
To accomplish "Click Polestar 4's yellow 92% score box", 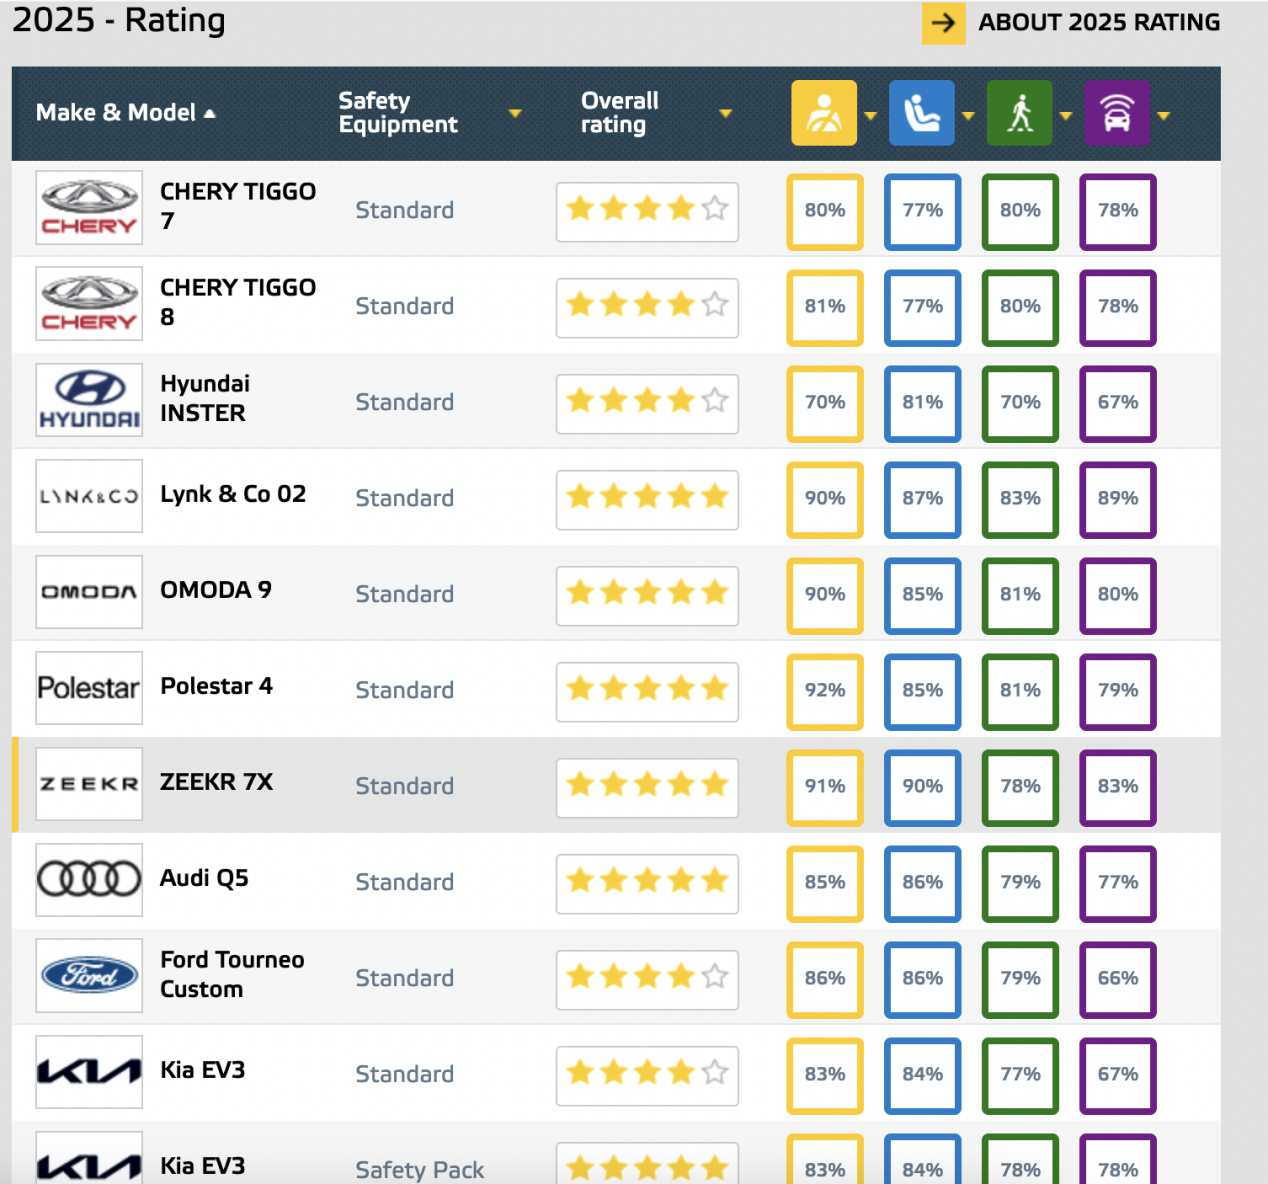I will 824,690.
